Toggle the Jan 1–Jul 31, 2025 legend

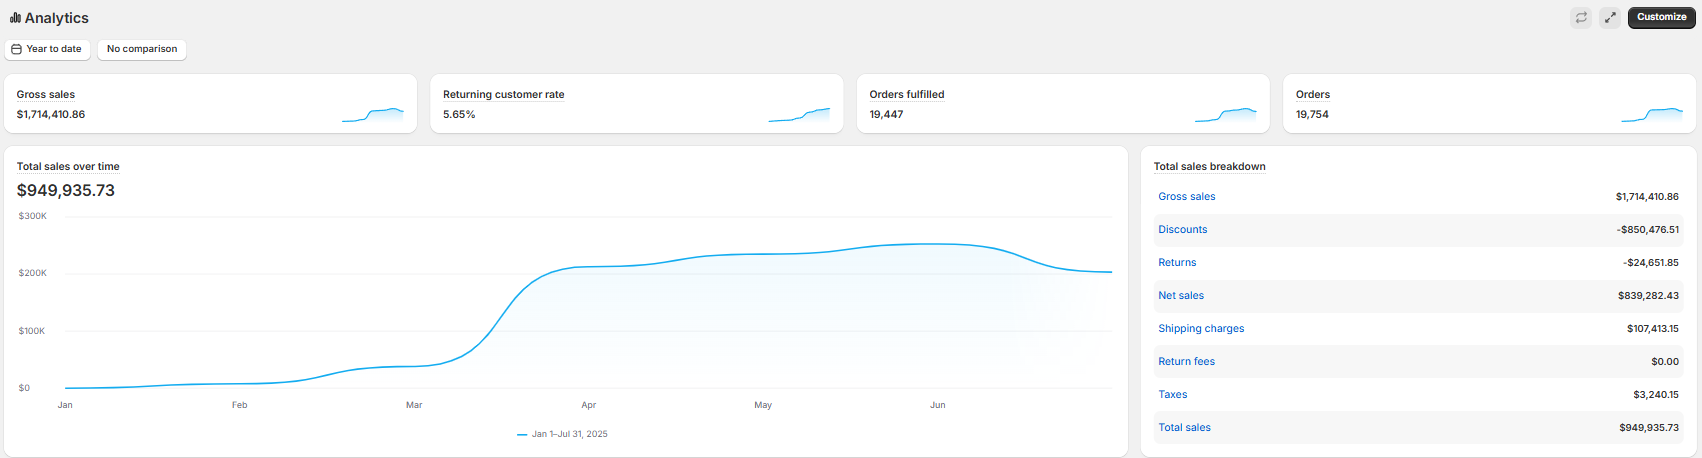(x=563, y=434)
